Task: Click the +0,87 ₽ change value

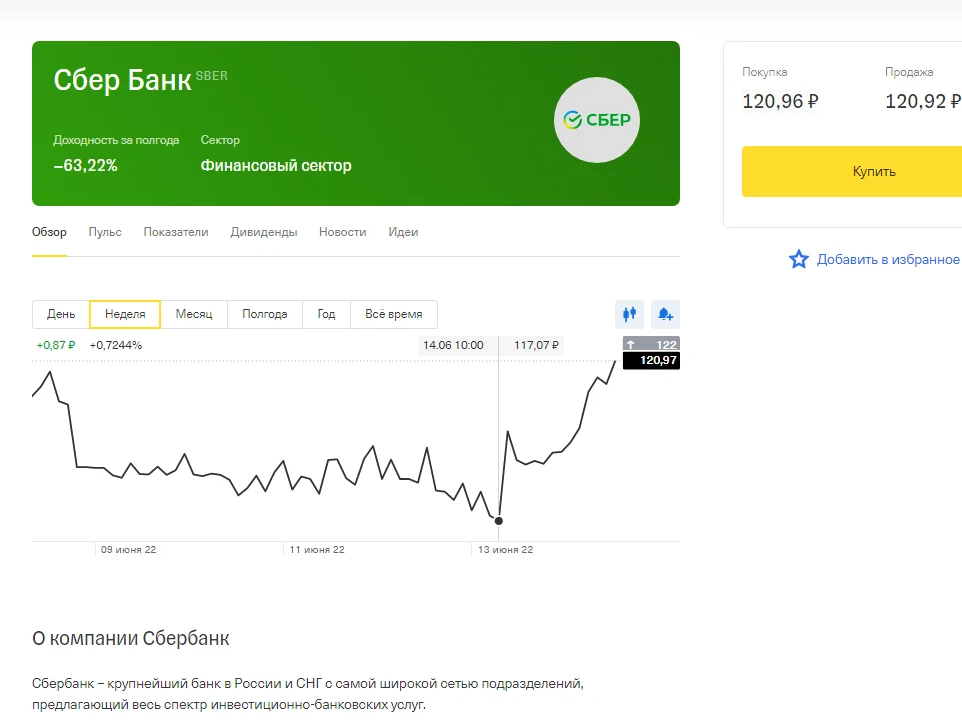Action: point(56,345)
